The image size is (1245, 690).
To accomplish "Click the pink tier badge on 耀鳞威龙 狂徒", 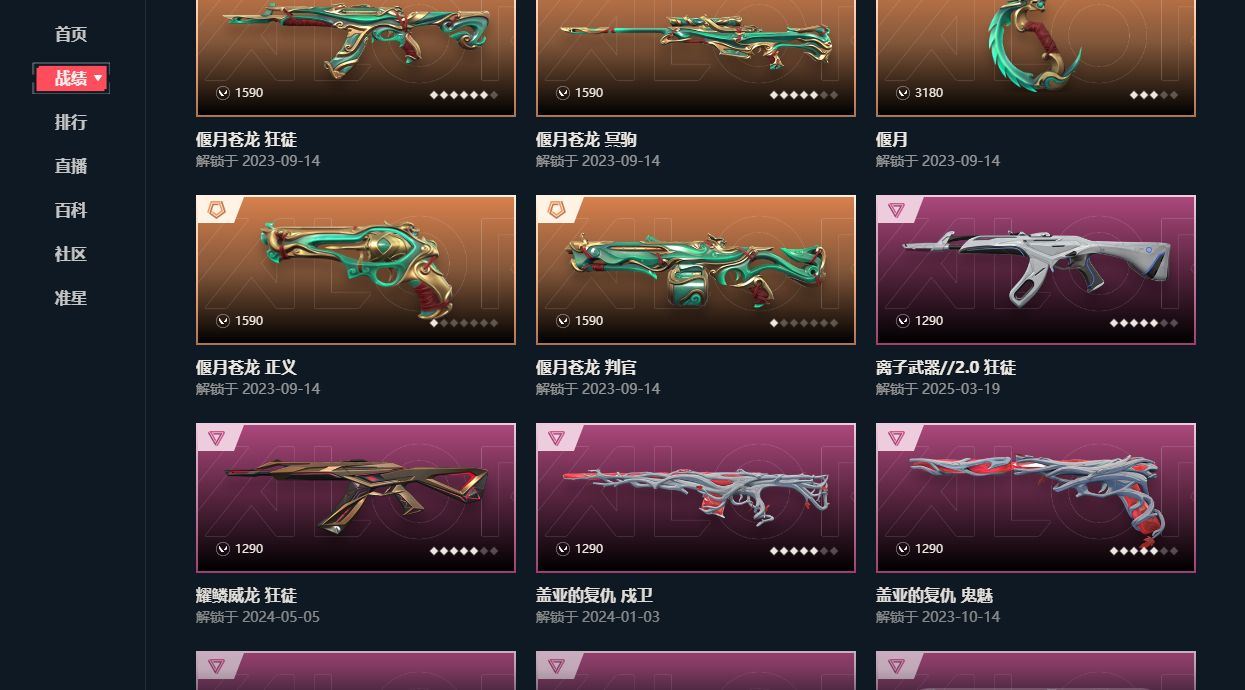I will (x=217, y=438).
